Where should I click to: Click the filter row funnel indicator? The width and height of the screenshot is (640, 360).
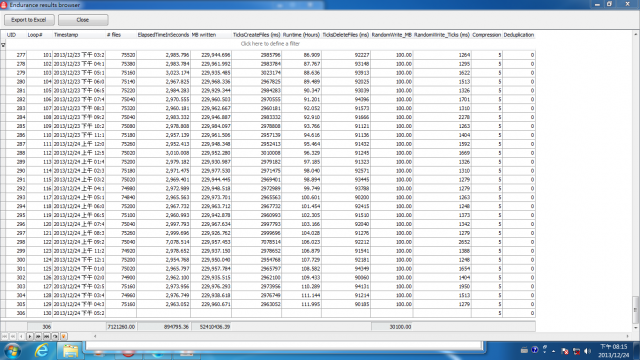pyautogui.click(x=3, y=45)
